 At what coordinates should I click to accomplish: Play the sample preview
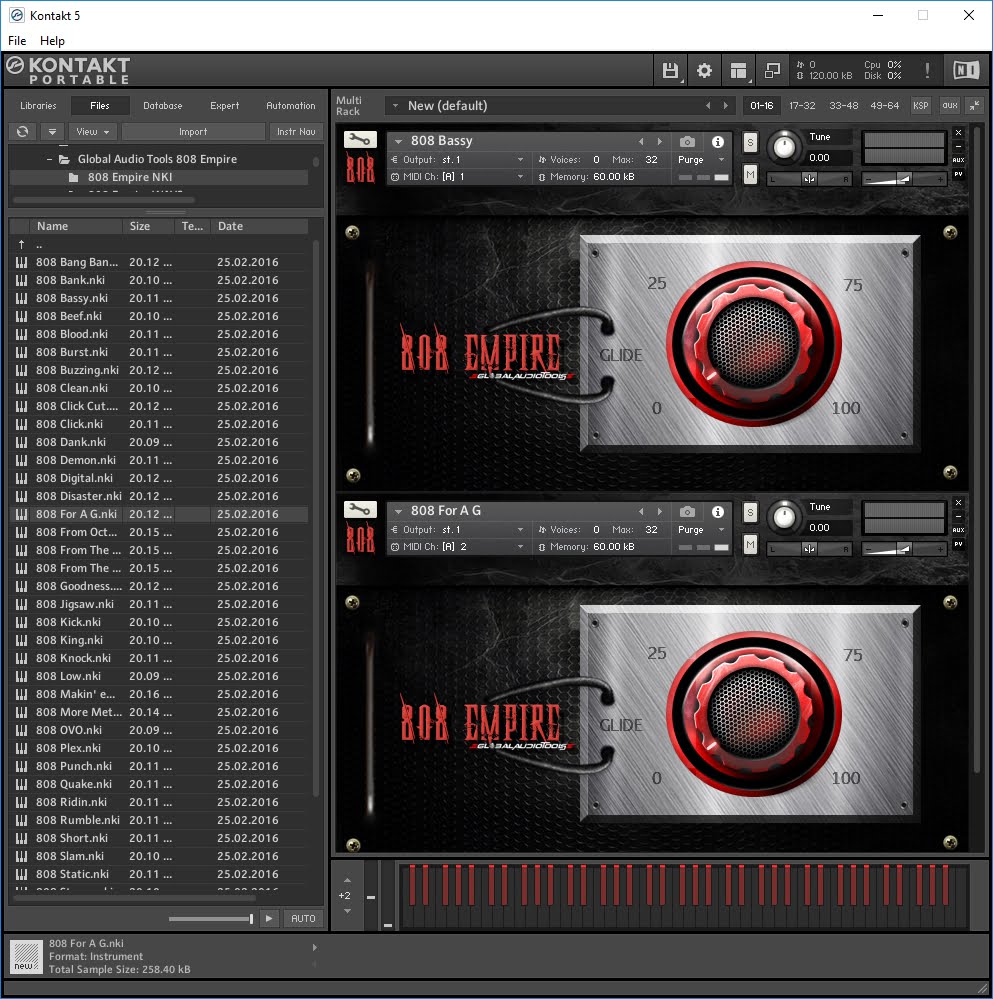(269, 918)
